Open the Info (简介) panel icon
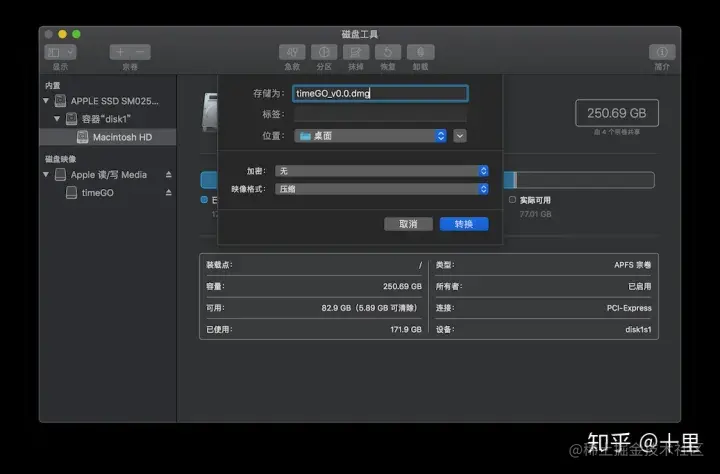720x474 pixels. click(x=662, y=52)
